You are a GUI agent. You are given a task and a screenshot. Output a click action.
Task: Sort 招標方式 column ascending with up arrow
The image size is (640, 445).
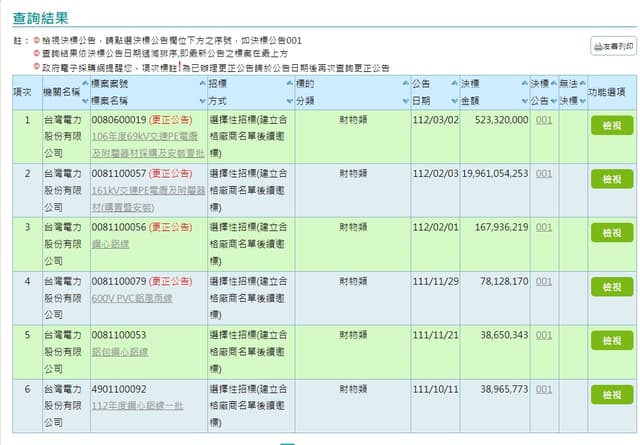tap(289, 84)
